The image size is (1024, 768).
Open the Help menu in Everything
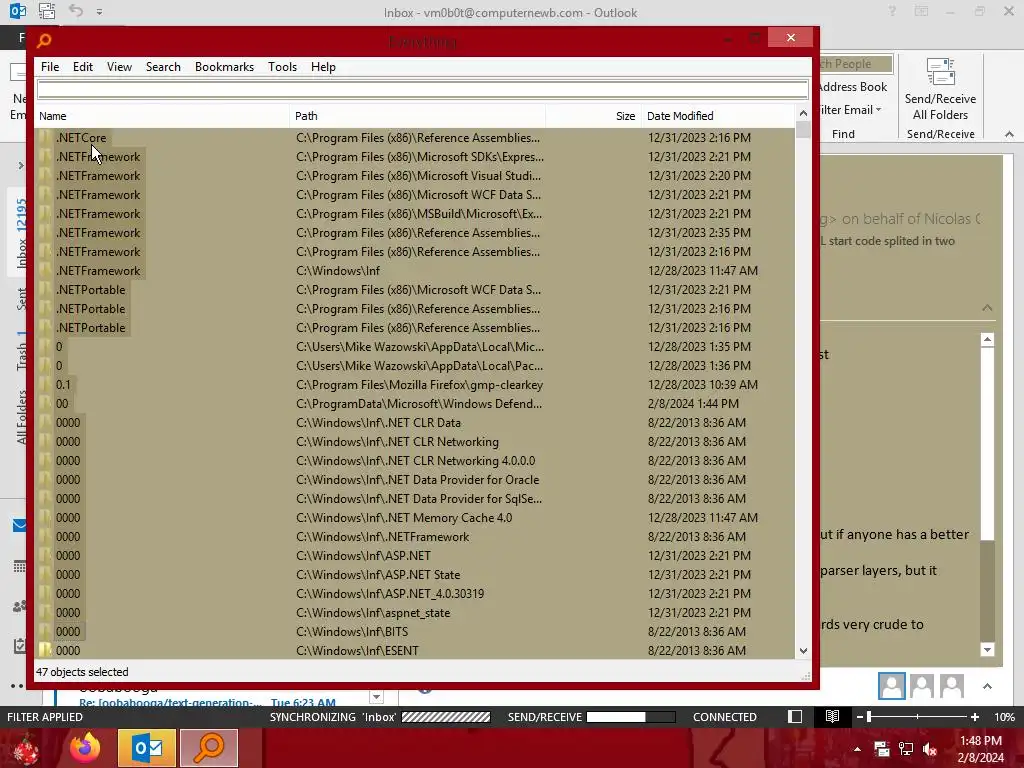click(x=323, y=67)
